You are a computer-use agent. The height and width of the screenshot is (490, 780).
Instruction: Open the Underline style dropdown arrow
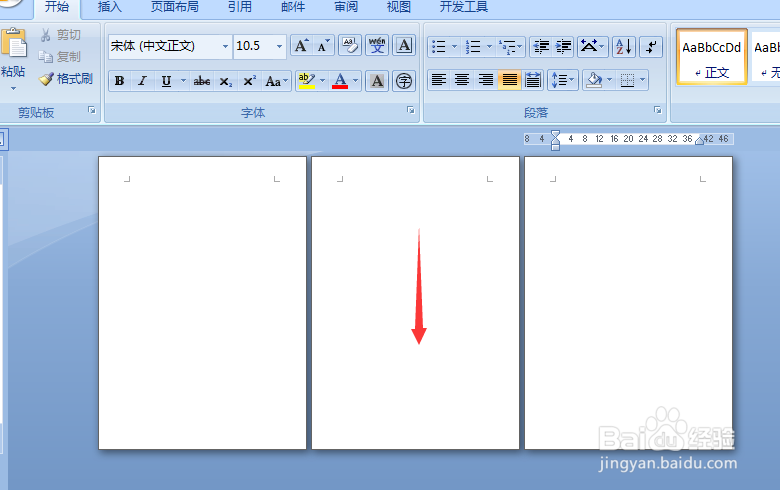coord(183,81)
